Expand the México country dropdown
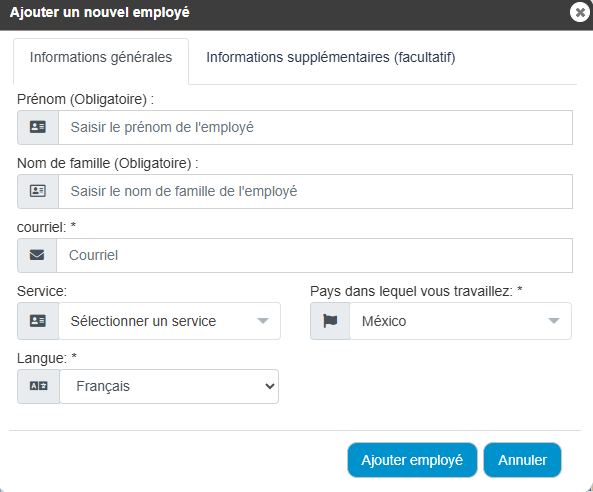 coord(461,321)
